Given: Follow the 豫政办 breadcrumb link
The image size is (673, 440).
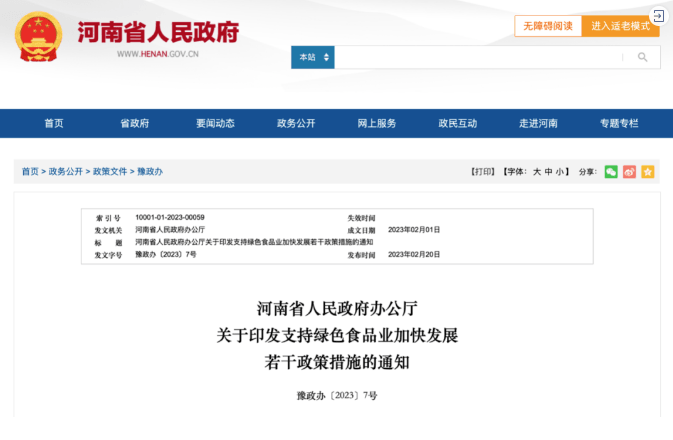Looking at the screenshot, I should (150, 172).
